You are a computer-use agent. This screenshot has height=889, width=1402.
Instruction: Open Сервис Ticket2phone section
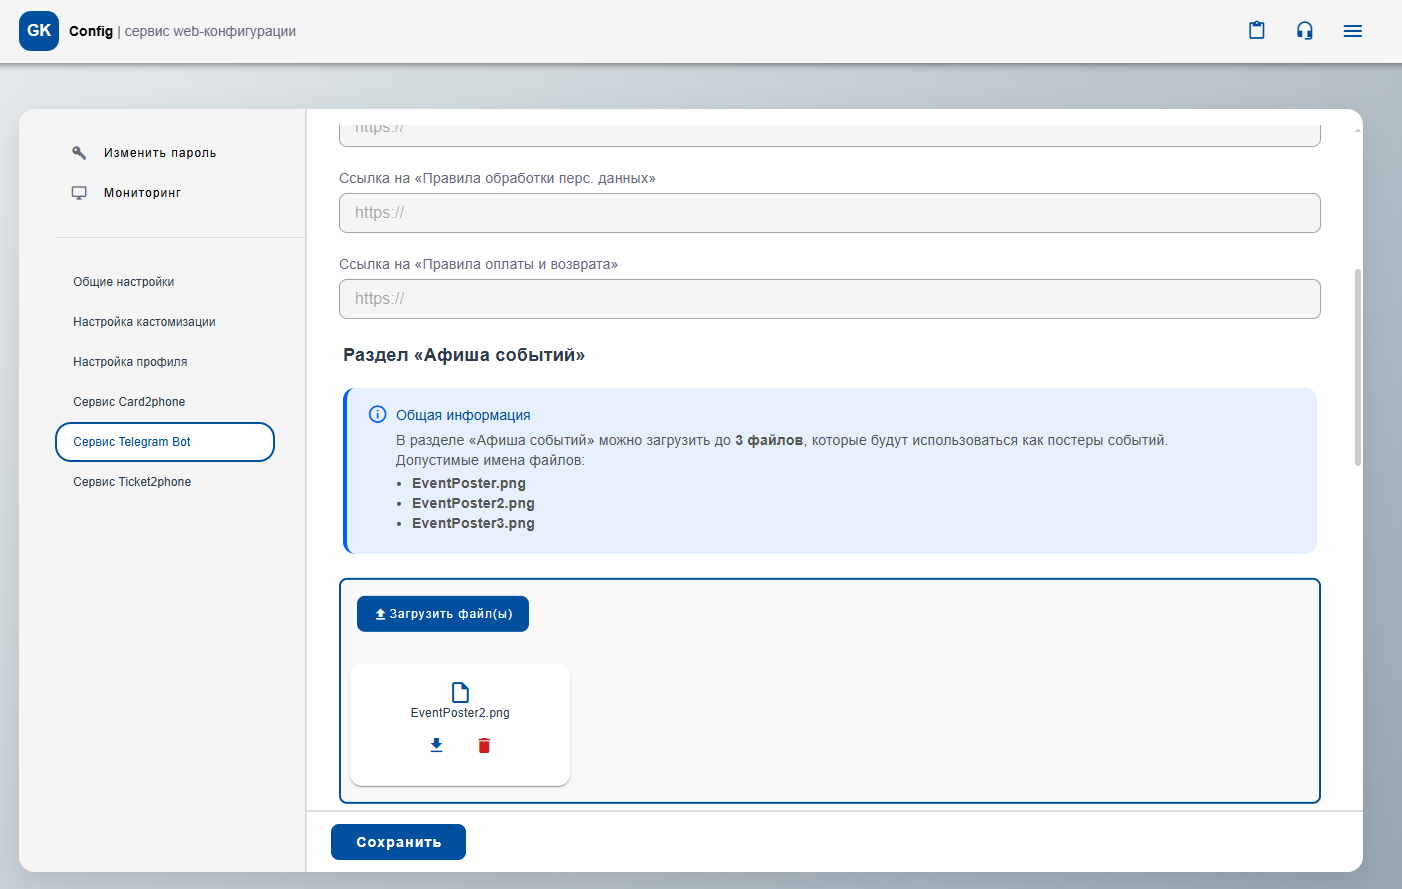[x=132, y=482]
